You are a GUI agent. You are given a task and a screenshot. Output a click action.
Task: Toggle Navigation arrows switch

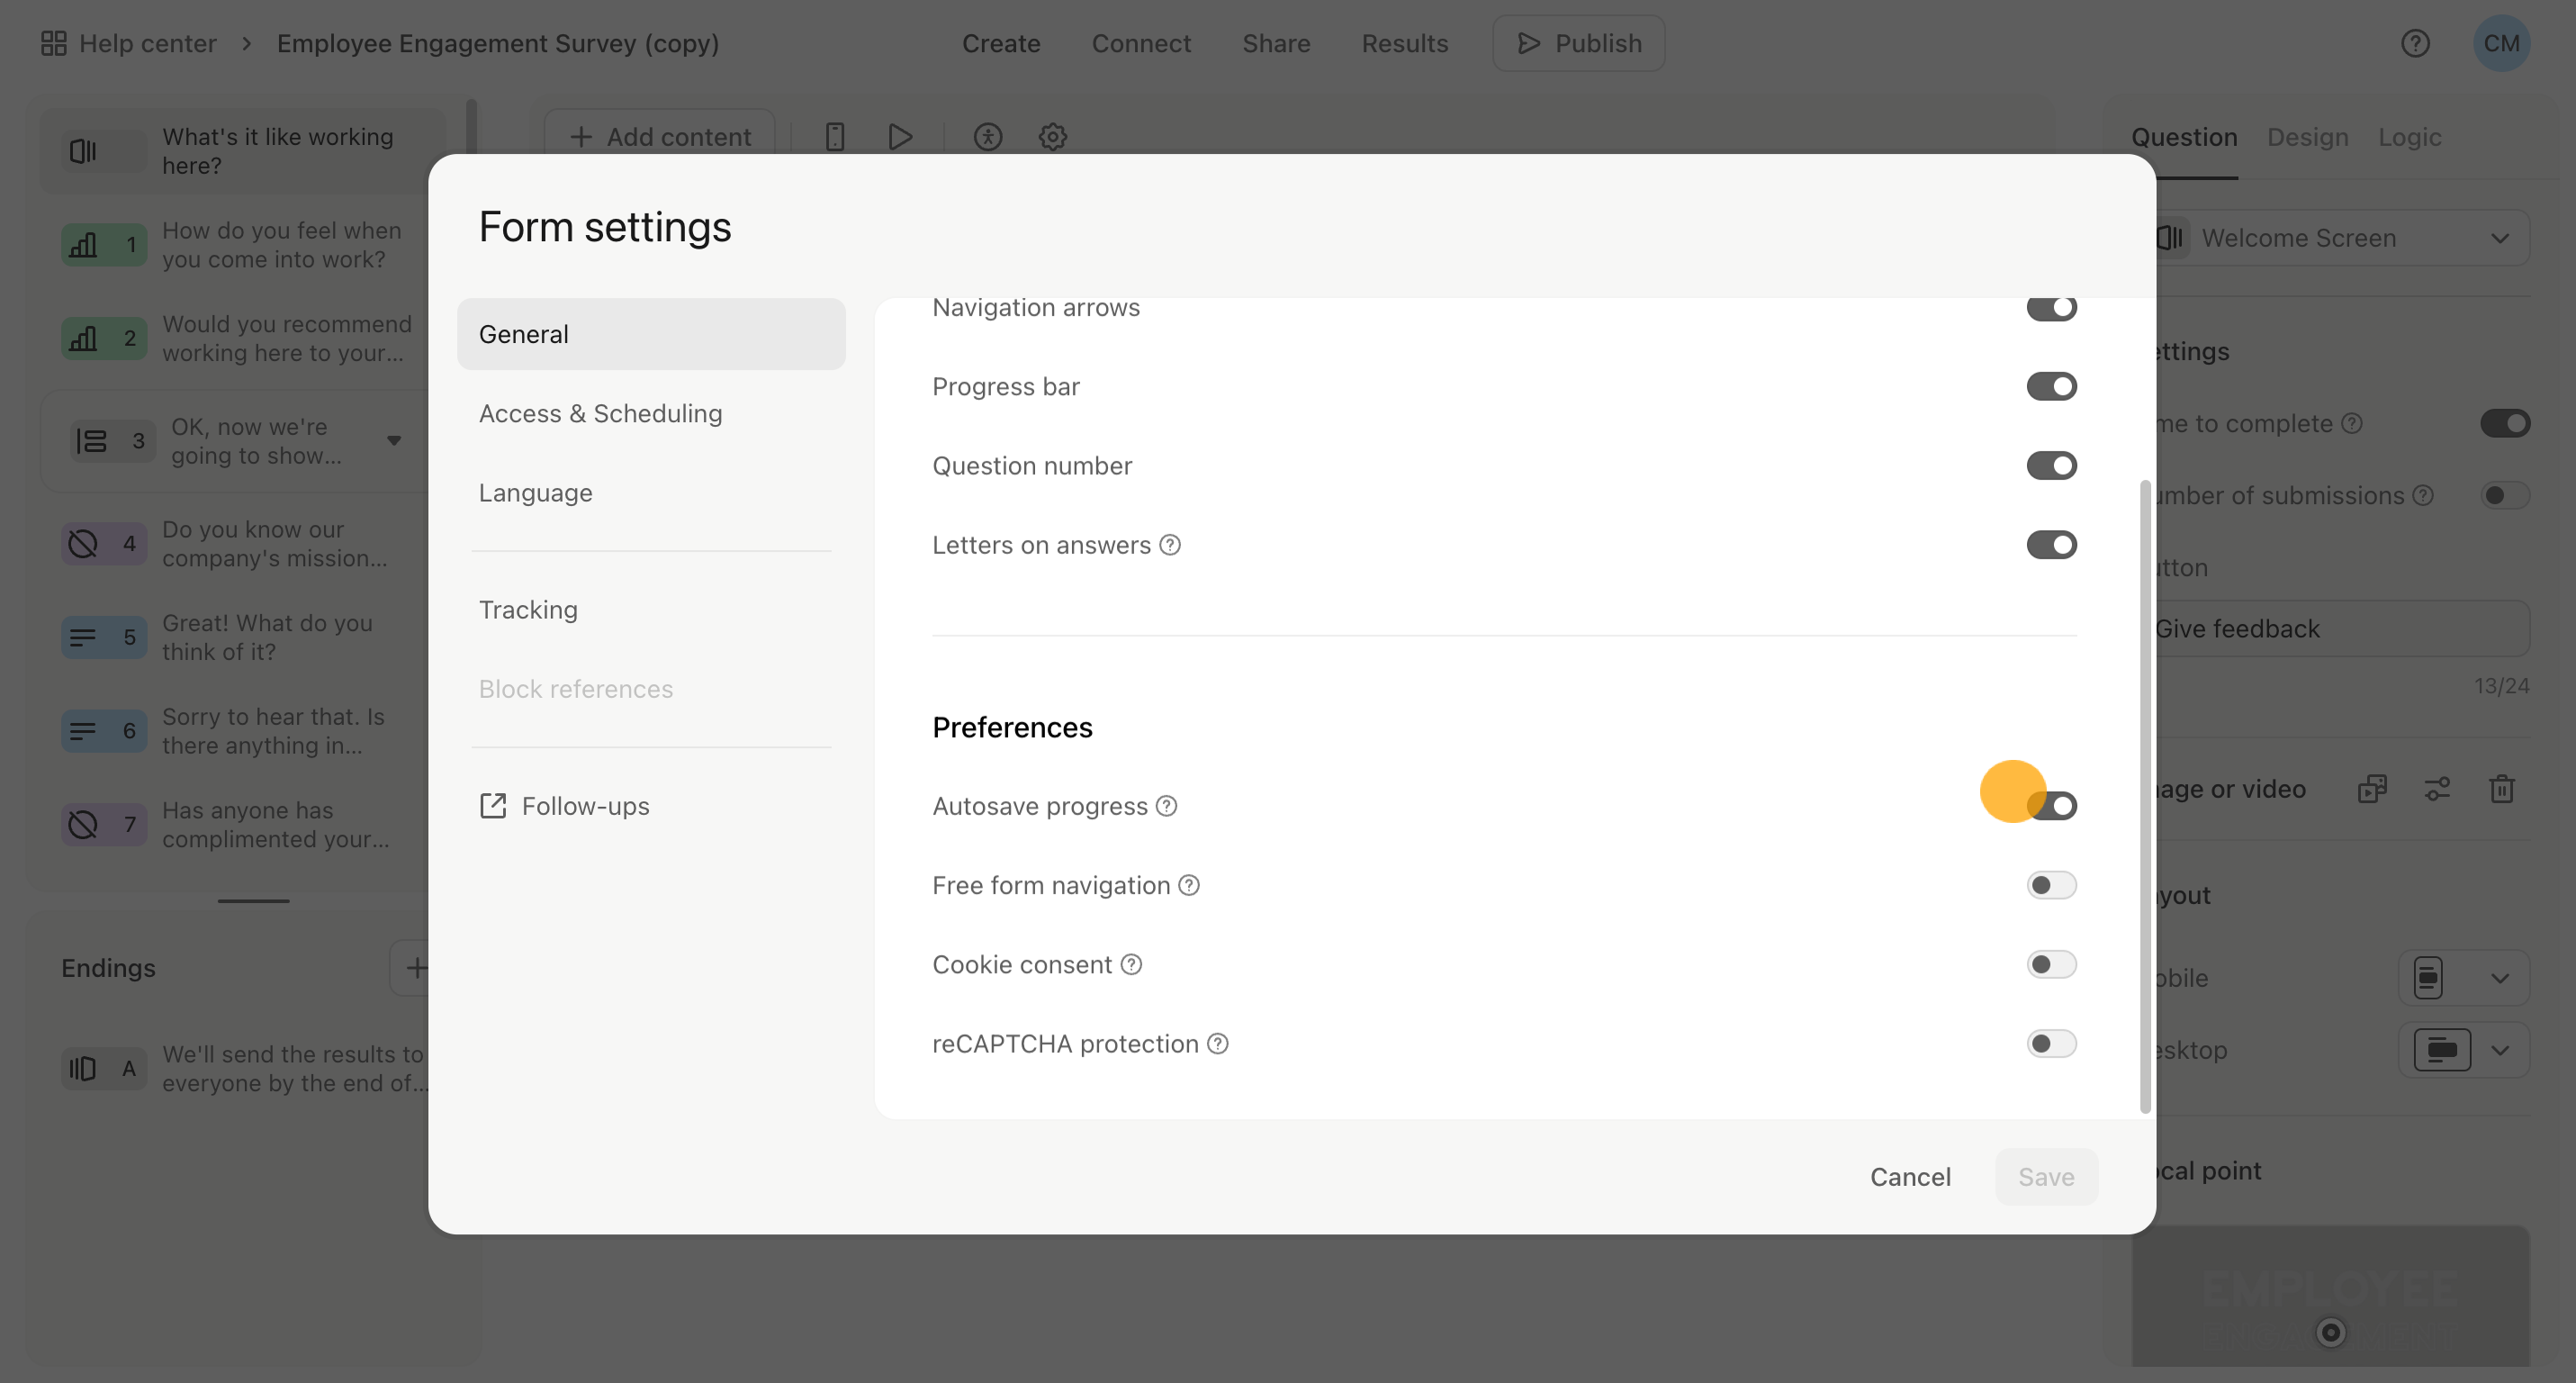[2051, 307]
